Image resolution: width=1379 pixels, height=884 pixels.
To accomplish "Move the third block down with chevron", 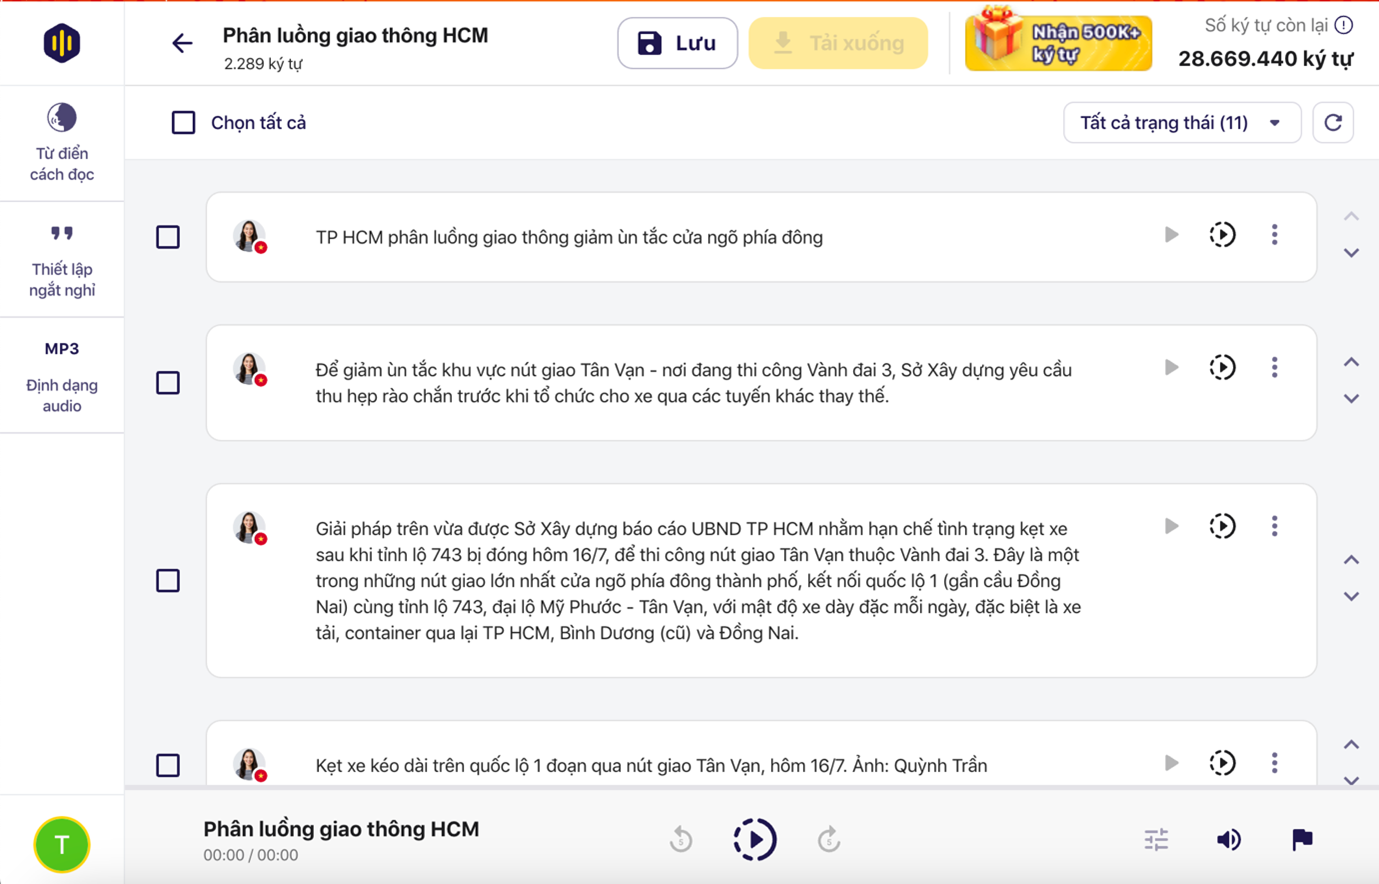I will click(1351, 597).
